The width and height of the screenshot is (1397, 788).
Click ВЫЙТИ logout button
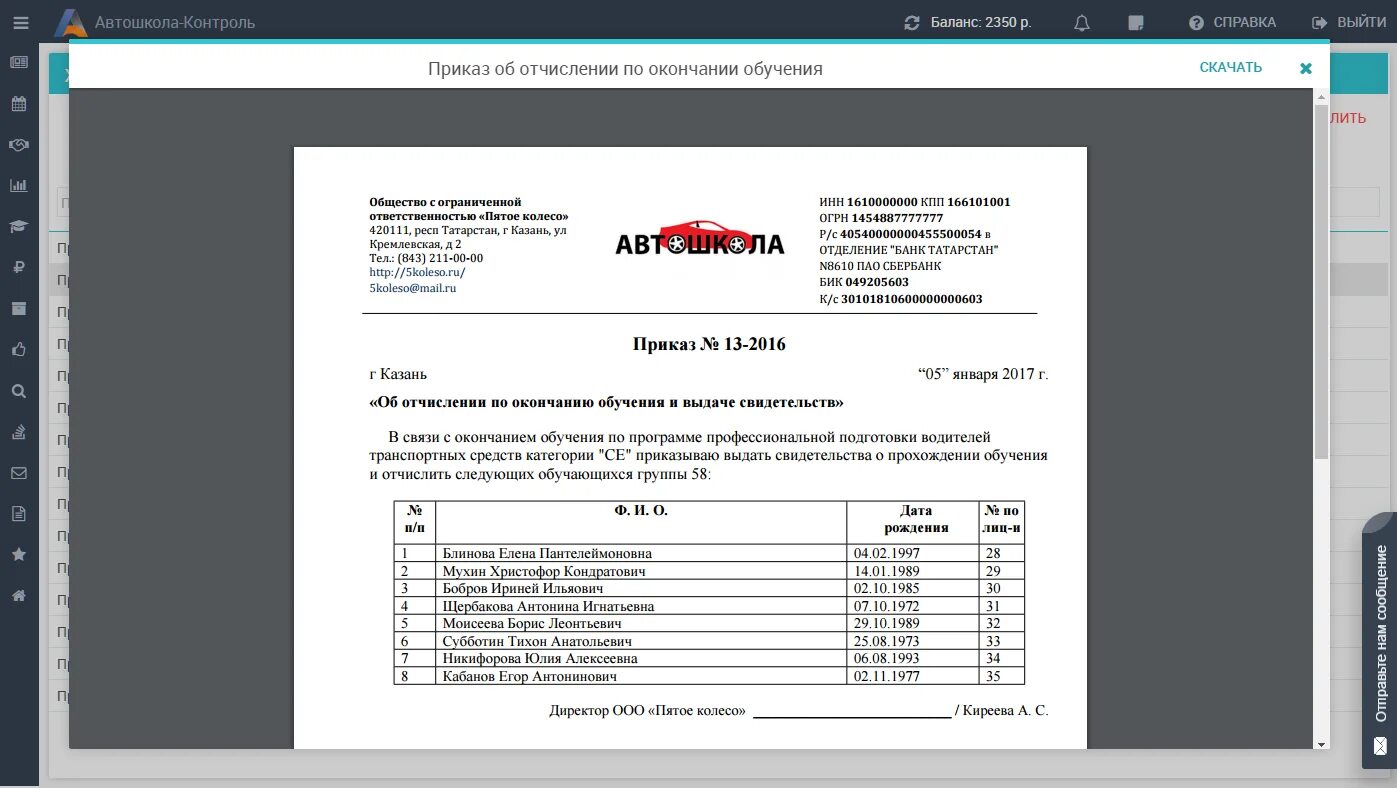1349,22
